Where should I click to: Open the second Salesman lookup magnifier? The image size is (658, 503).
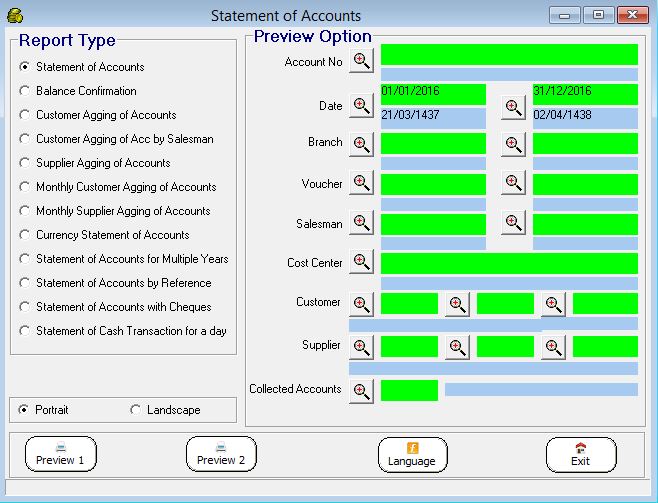pyautogui.click(x=513, y=223)
